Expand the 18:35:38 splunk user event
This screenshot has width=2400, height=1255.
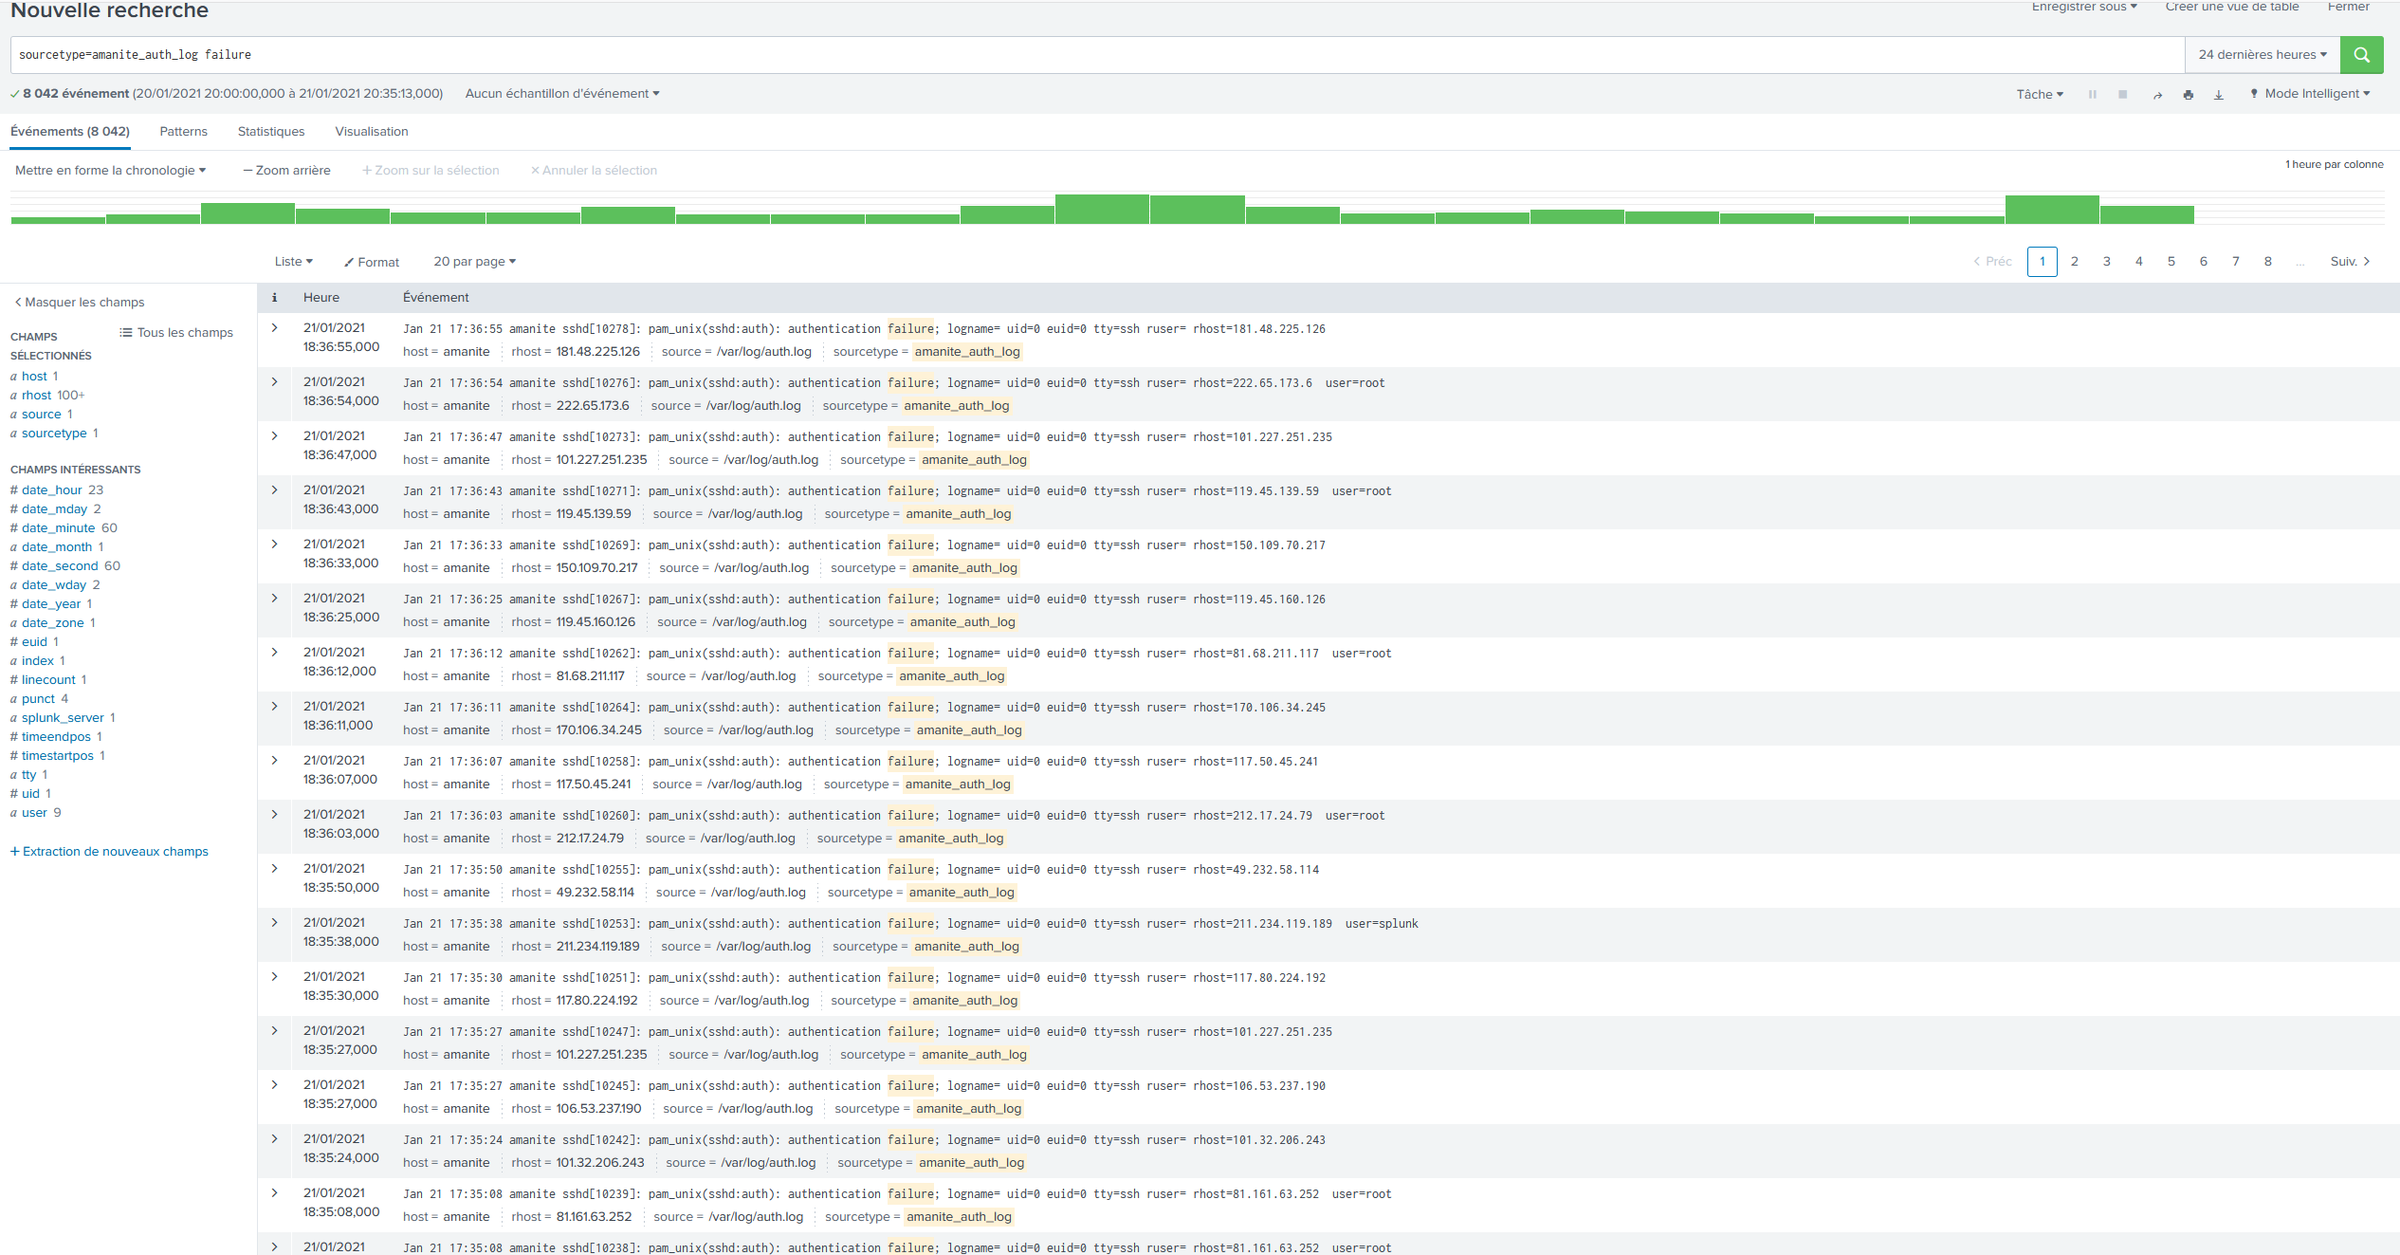[275, 923]
